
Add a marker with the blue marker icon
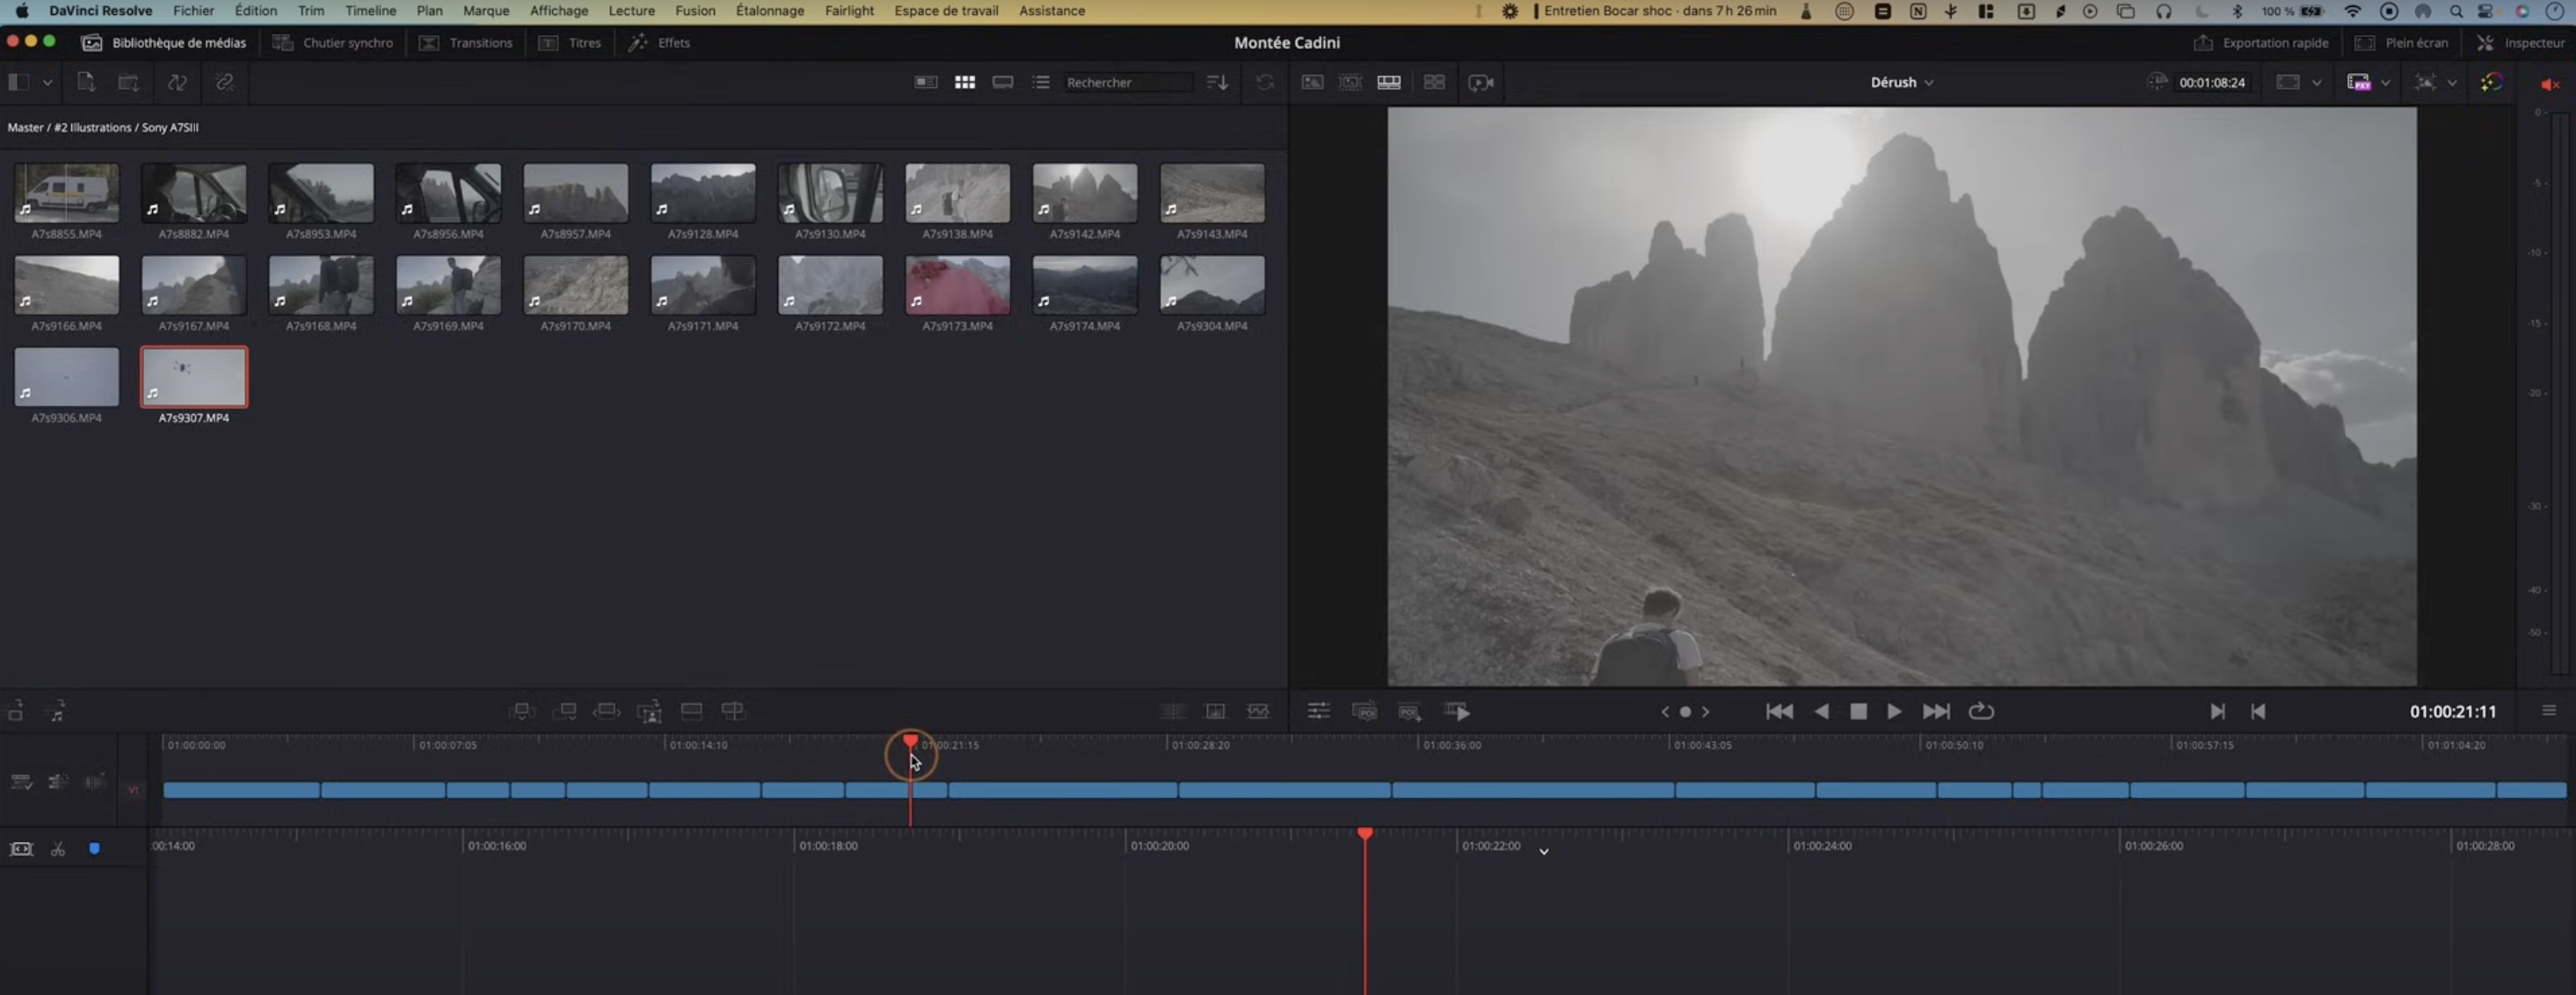pos(94,848)
